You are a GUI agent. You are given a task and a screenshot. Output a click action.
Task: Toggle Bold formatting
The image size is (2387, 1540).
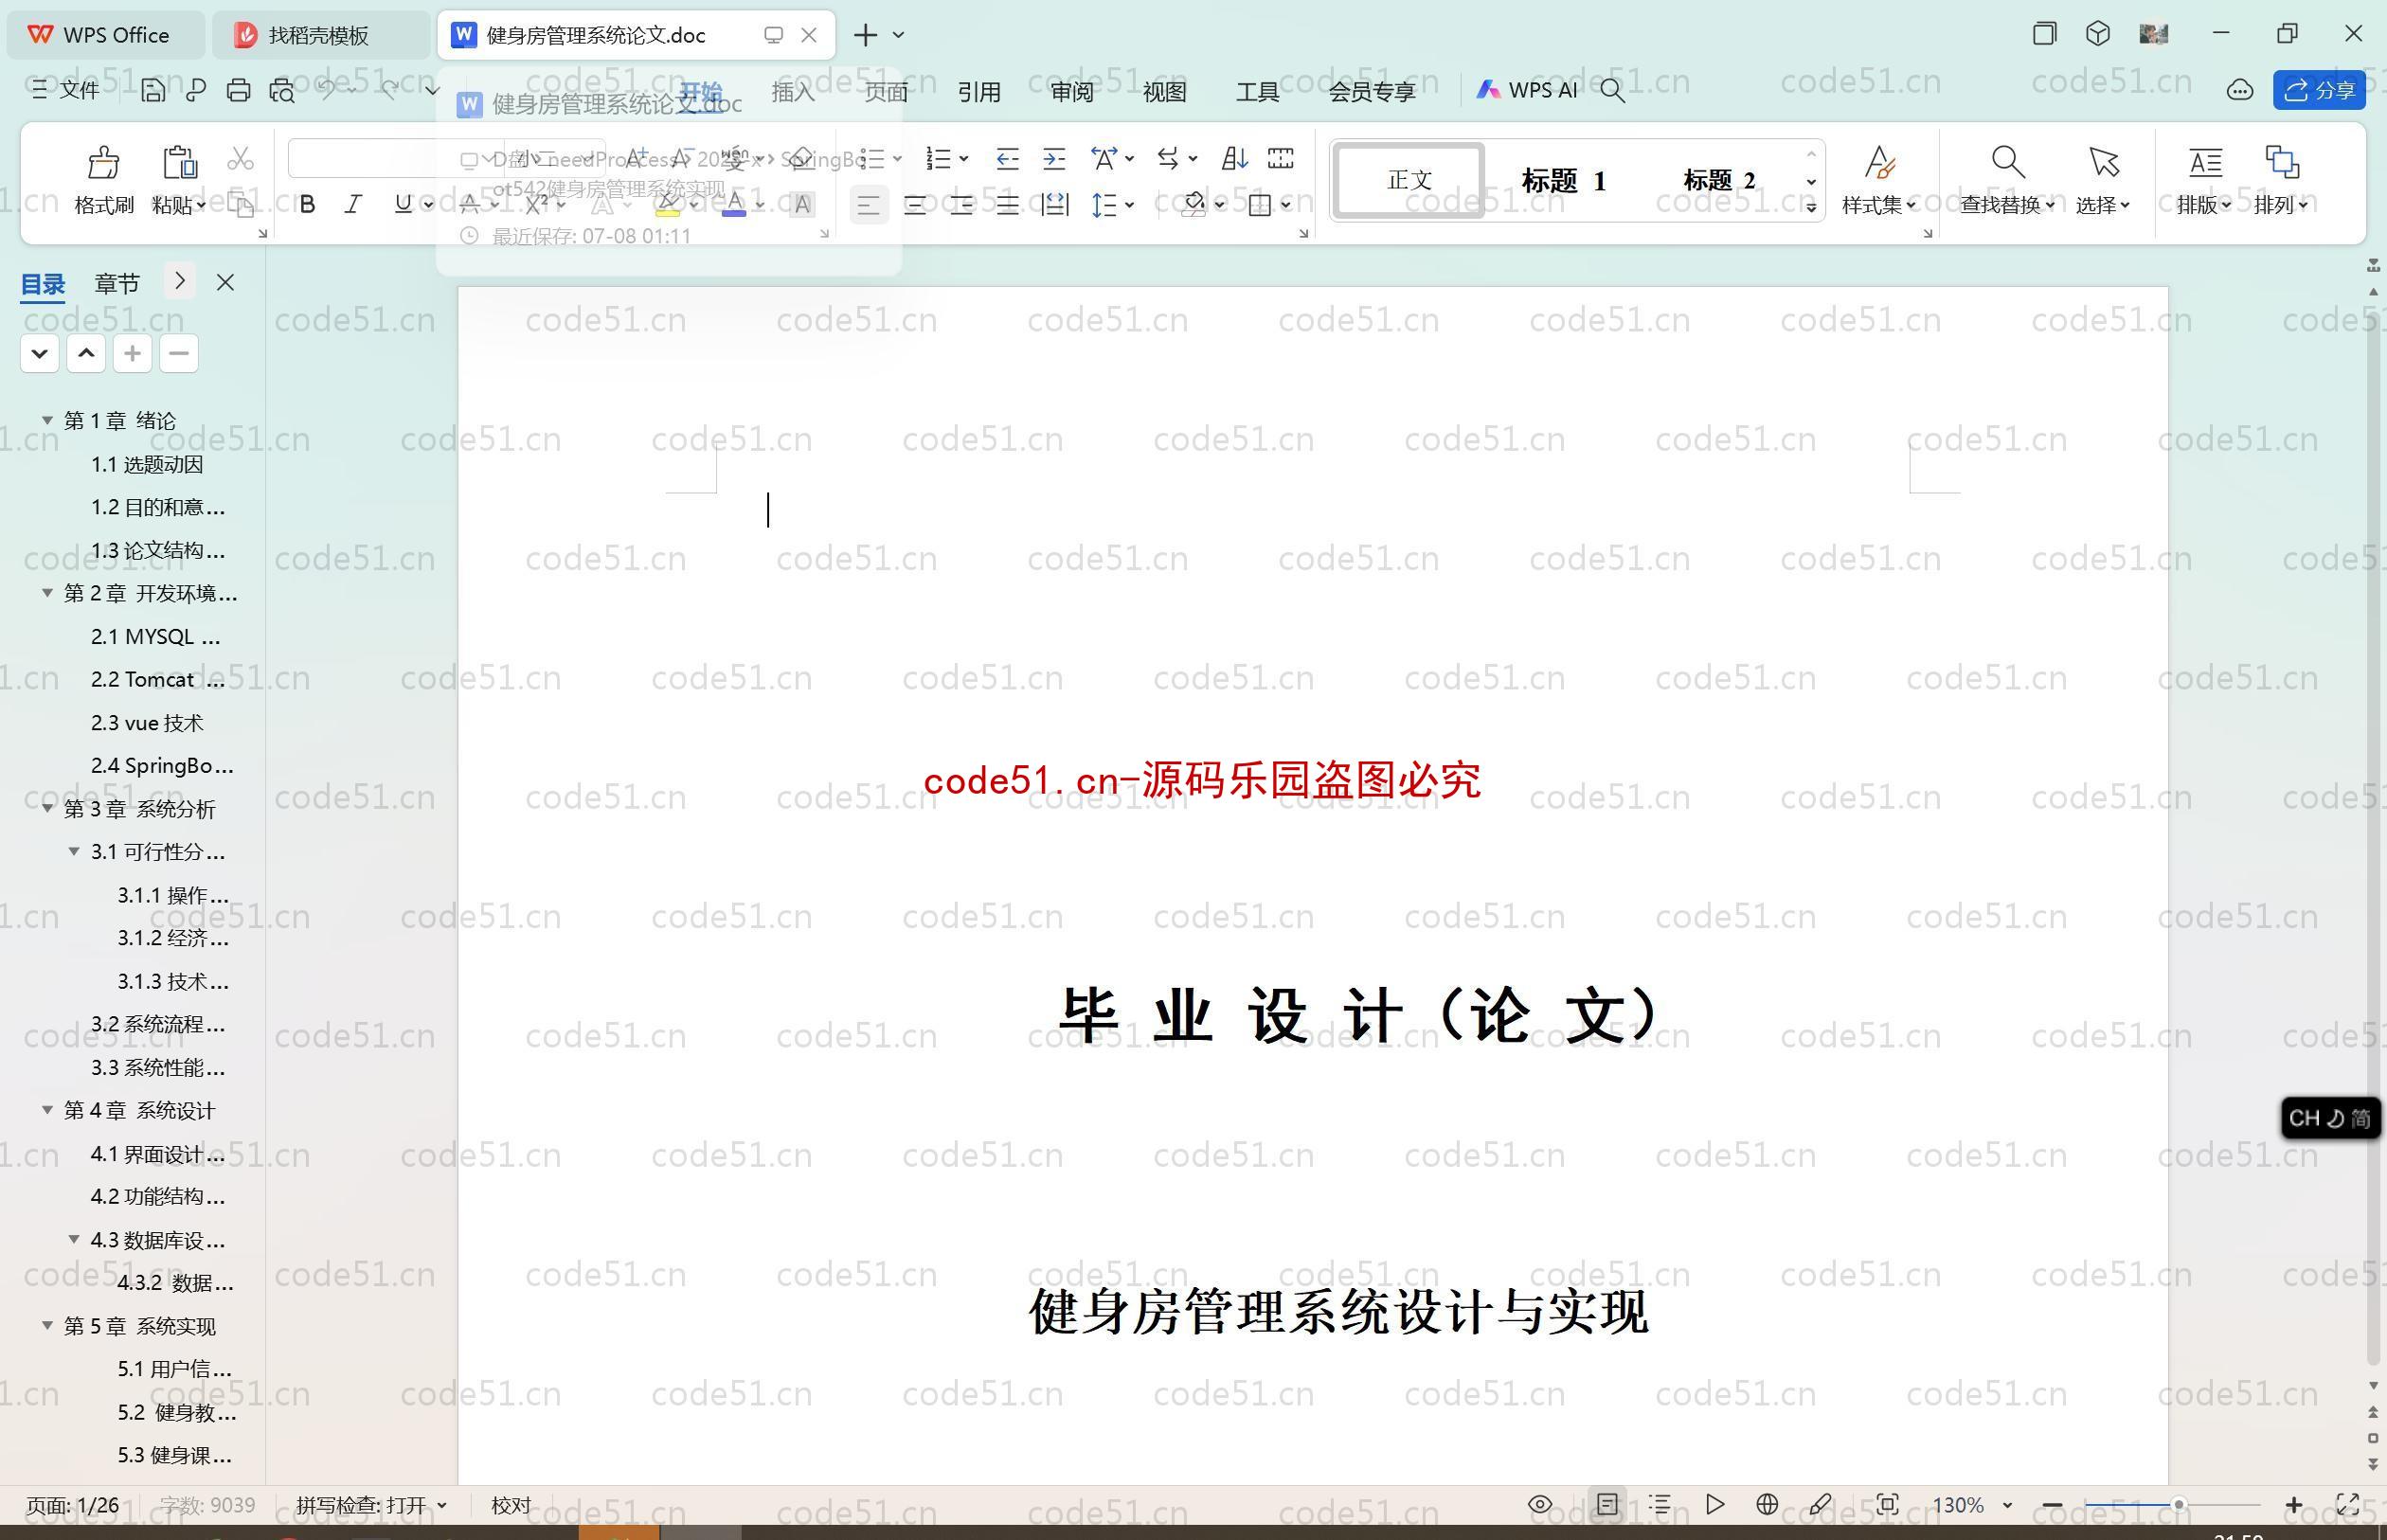pos(308,205)
